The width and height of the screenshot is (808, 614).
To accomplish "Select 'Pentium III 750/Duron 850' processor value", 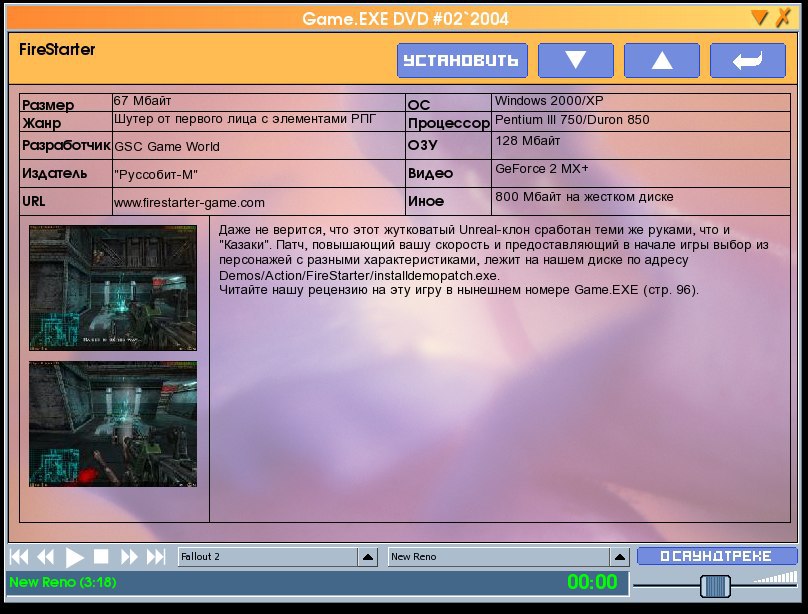I will pos(572,120).
